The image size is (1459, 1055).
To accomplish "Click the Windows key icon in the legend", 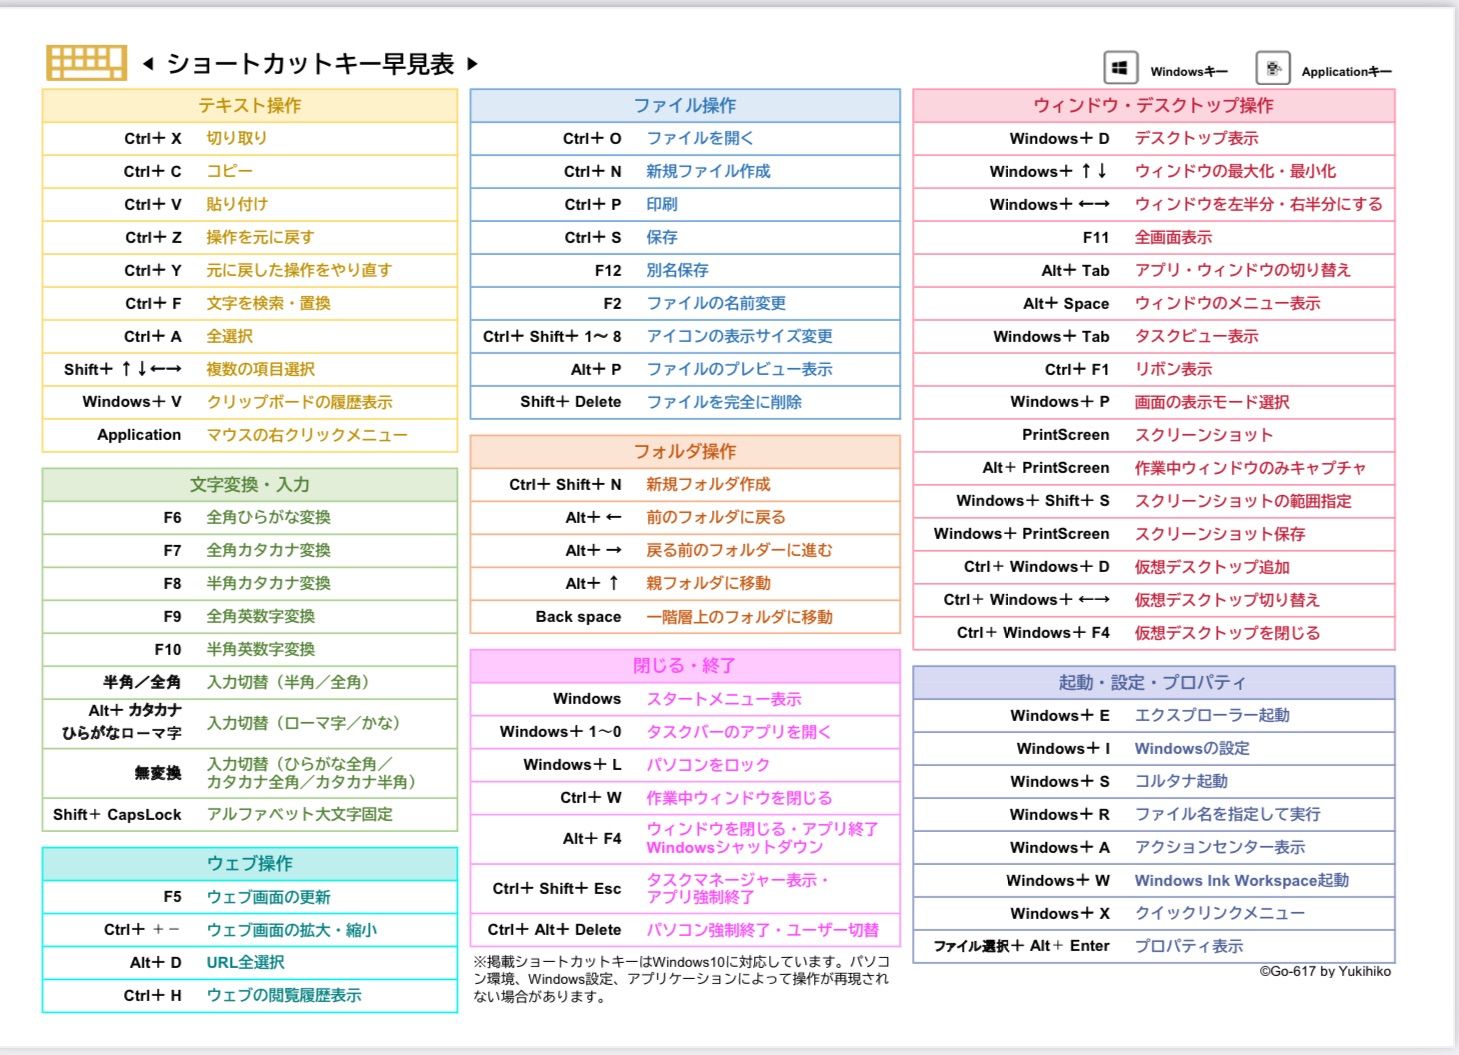I will coord(1120,66).
